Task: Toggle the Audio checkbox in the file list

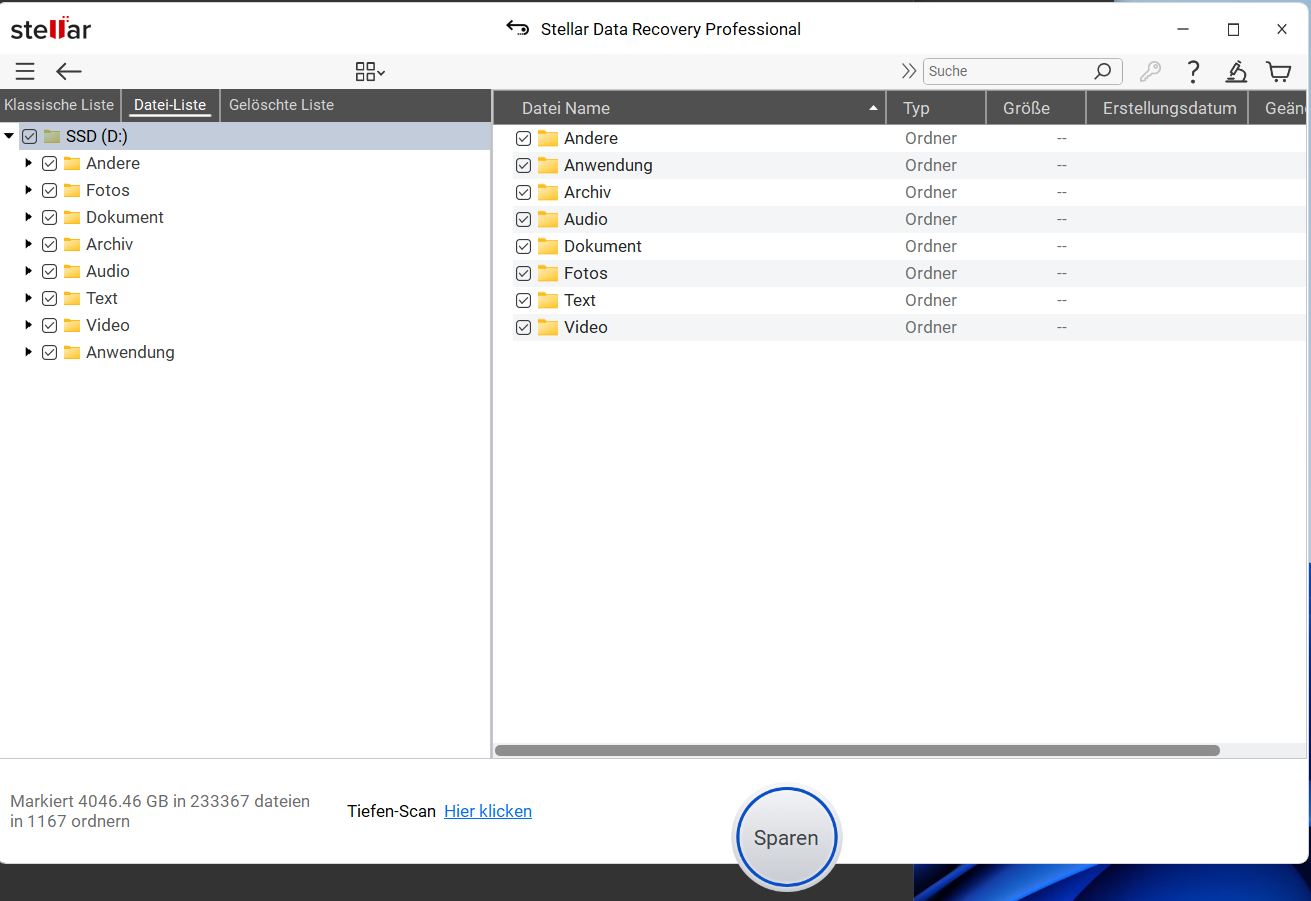Action: [x=523, y=219]
